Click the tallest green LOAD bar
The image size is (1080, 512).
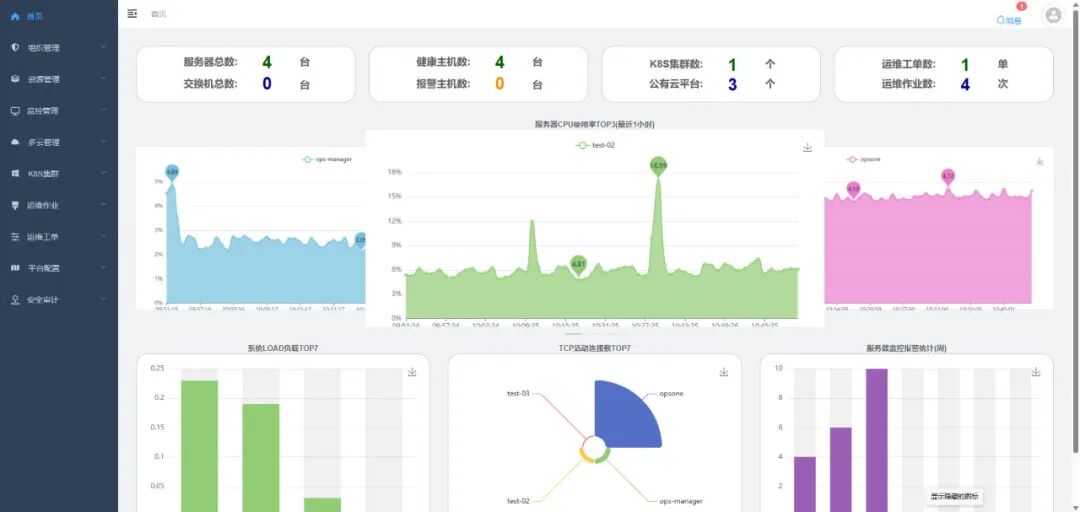tap(200, 446)
